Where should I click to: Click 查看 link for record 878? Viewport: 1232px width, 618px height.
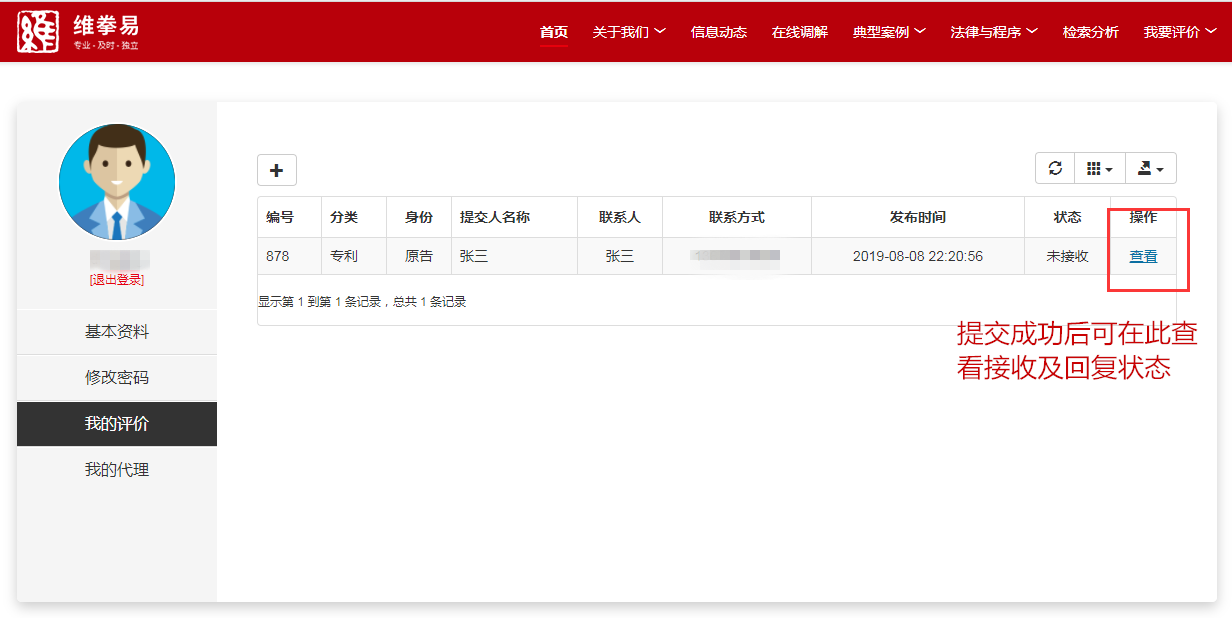tap(1143, 256)
